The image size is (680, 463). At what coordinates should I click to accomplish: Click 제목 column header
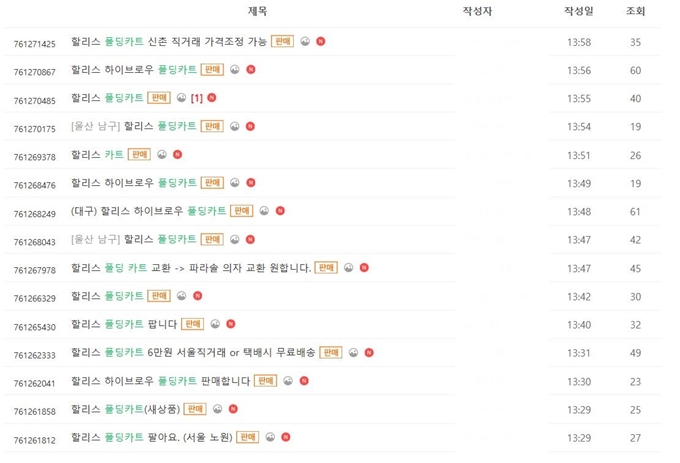[257, 11]
